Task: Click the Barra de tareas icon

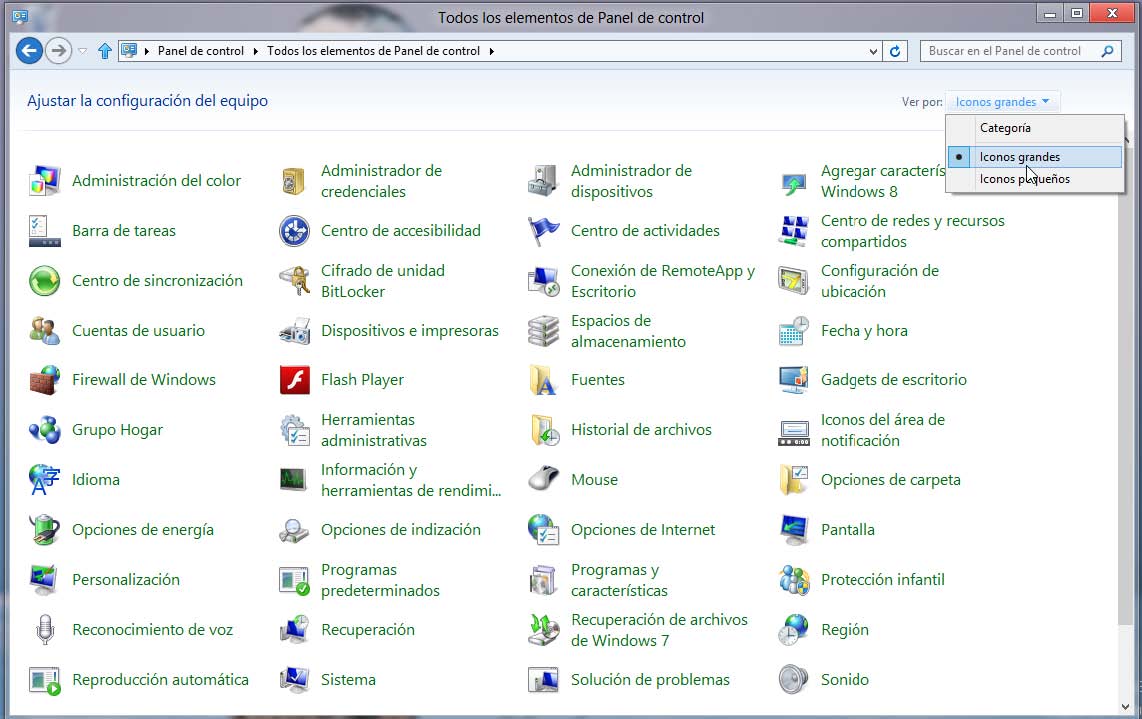Action: click(44, 231)
